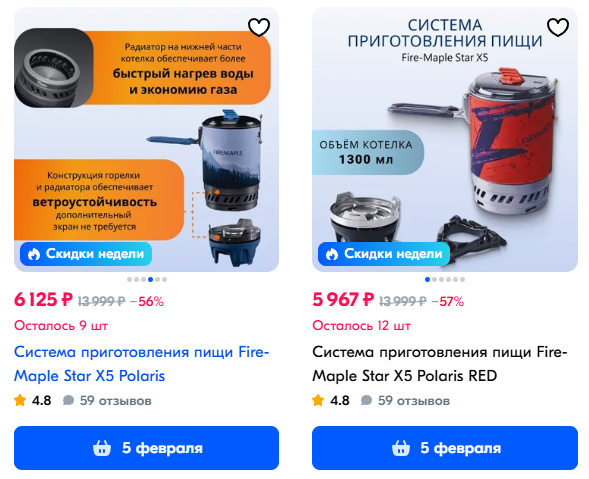The height and width of the screenshot is (479, 589).
Task: Click the review bubble icon of Polaris RED
Action: click(x=366, y=400)
